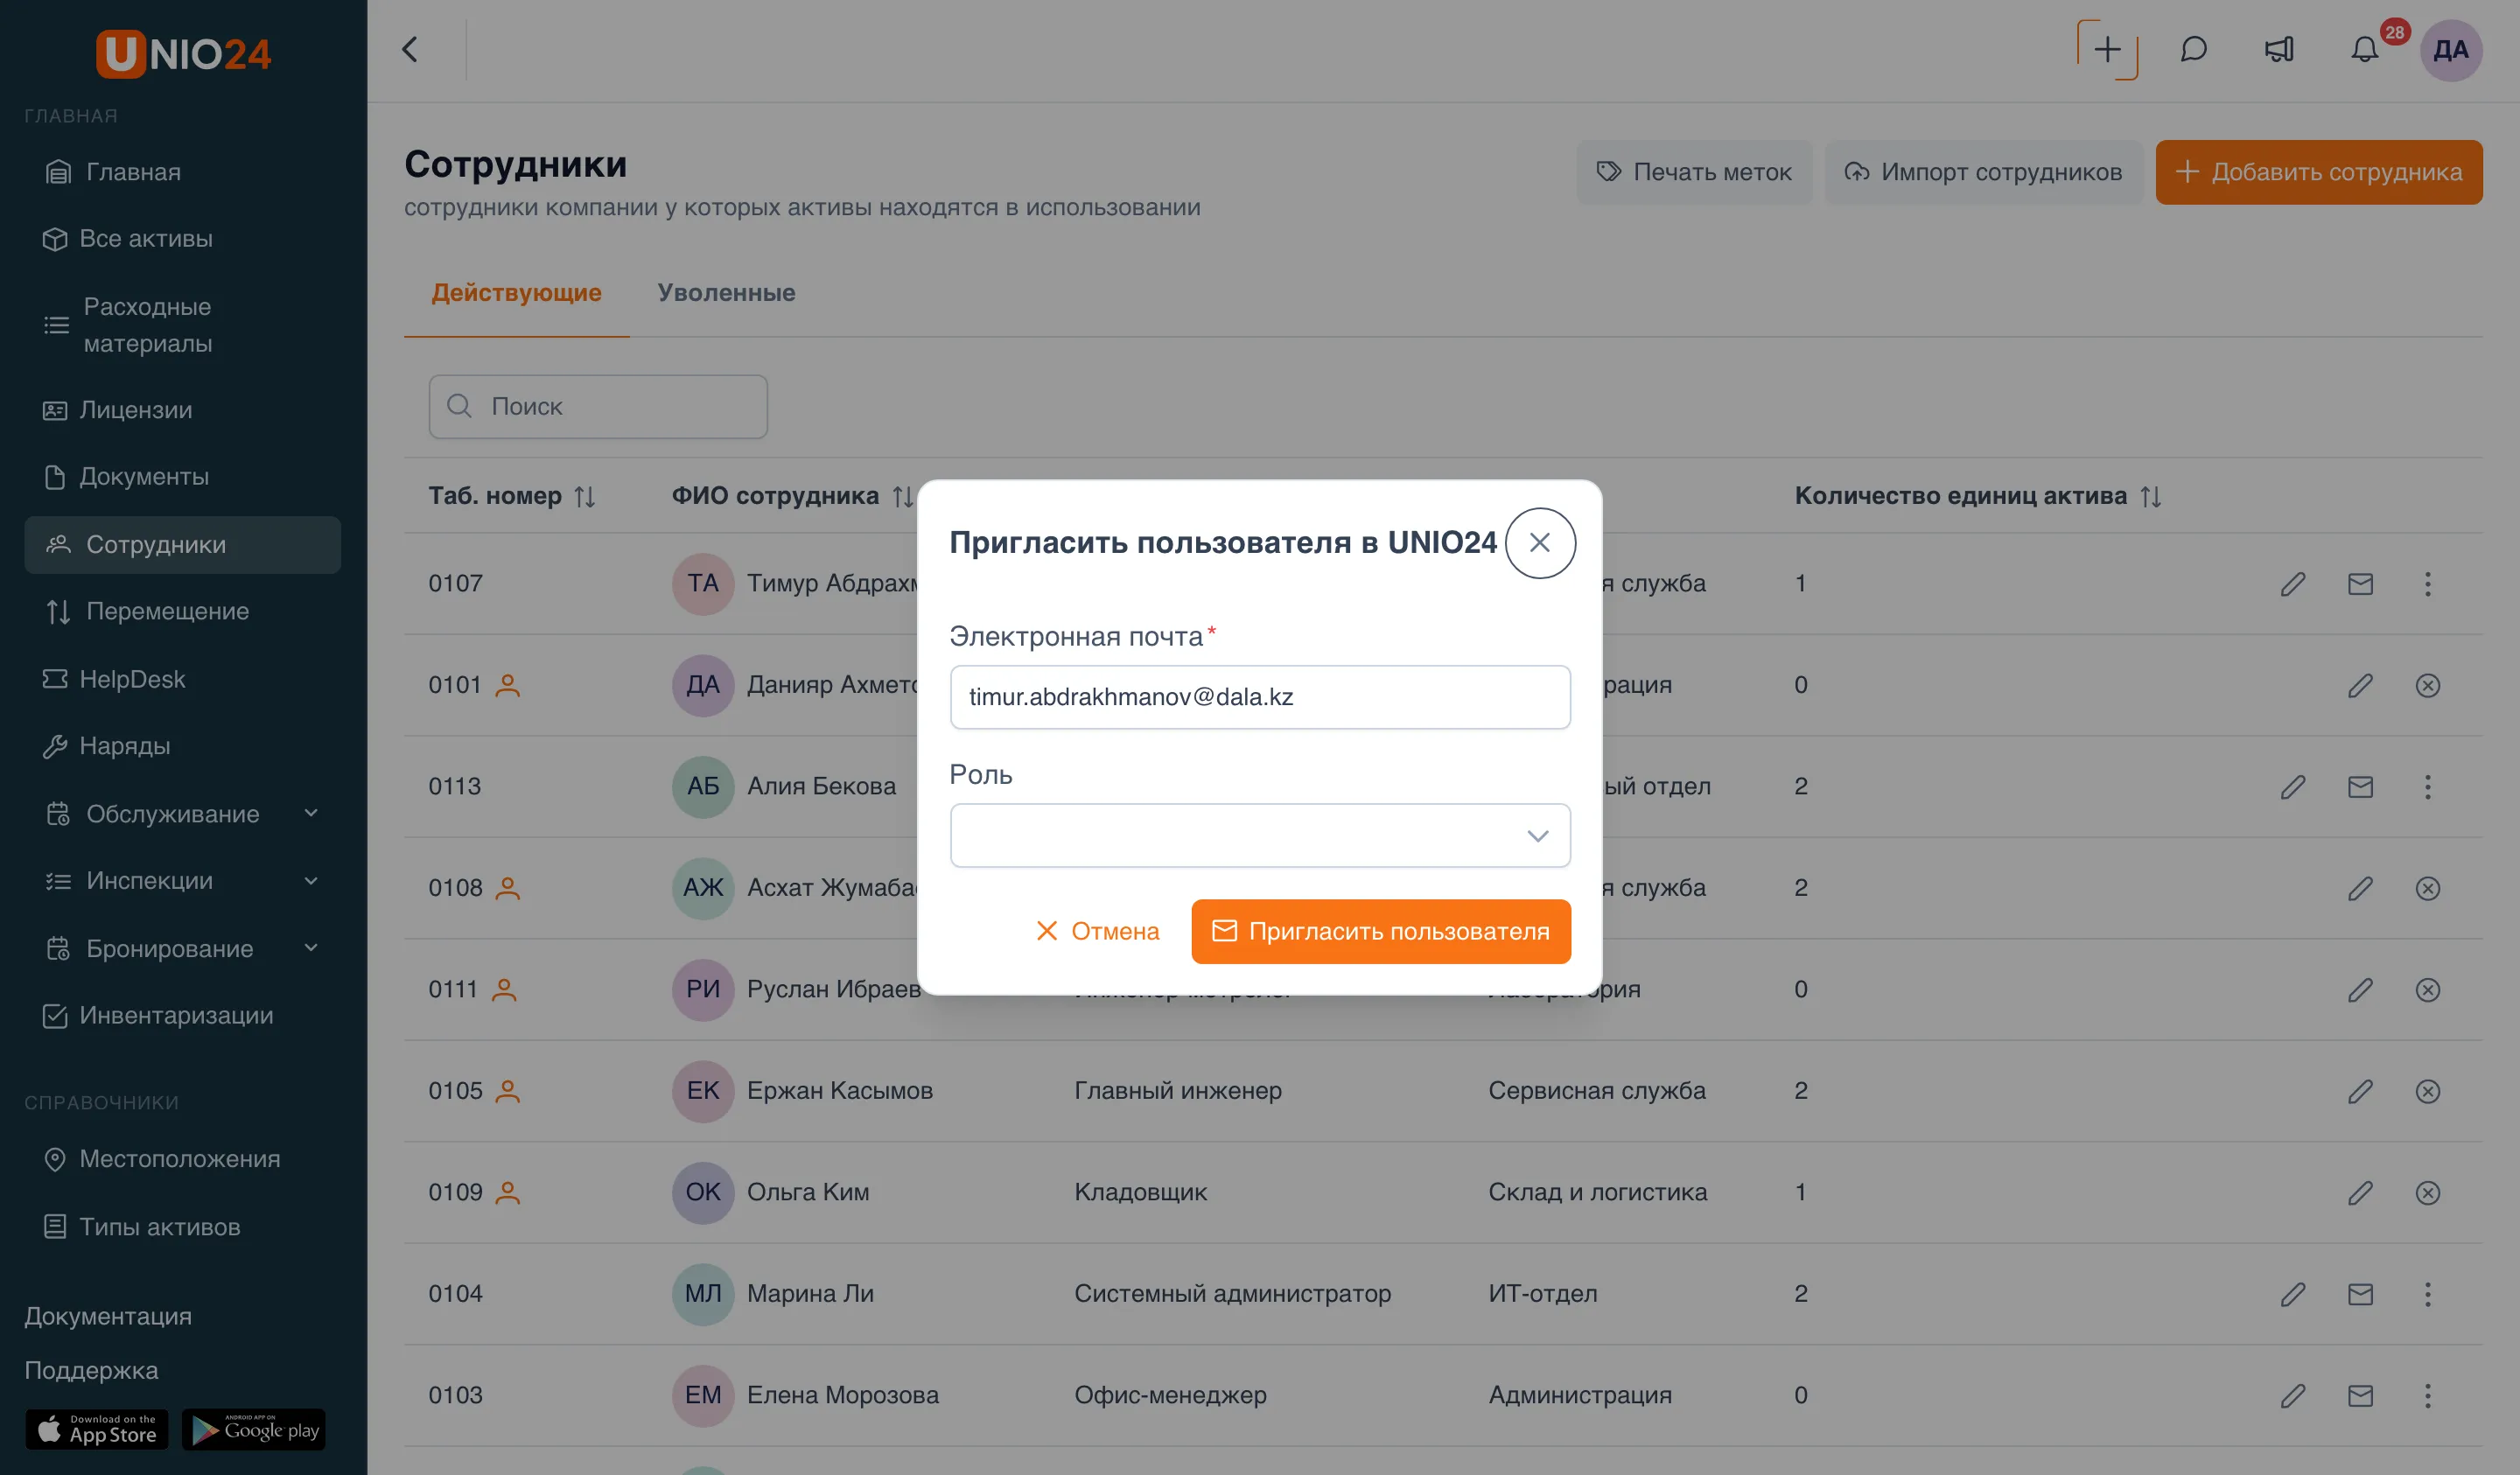Open more options for row 0107

[x=2427, y=584]
